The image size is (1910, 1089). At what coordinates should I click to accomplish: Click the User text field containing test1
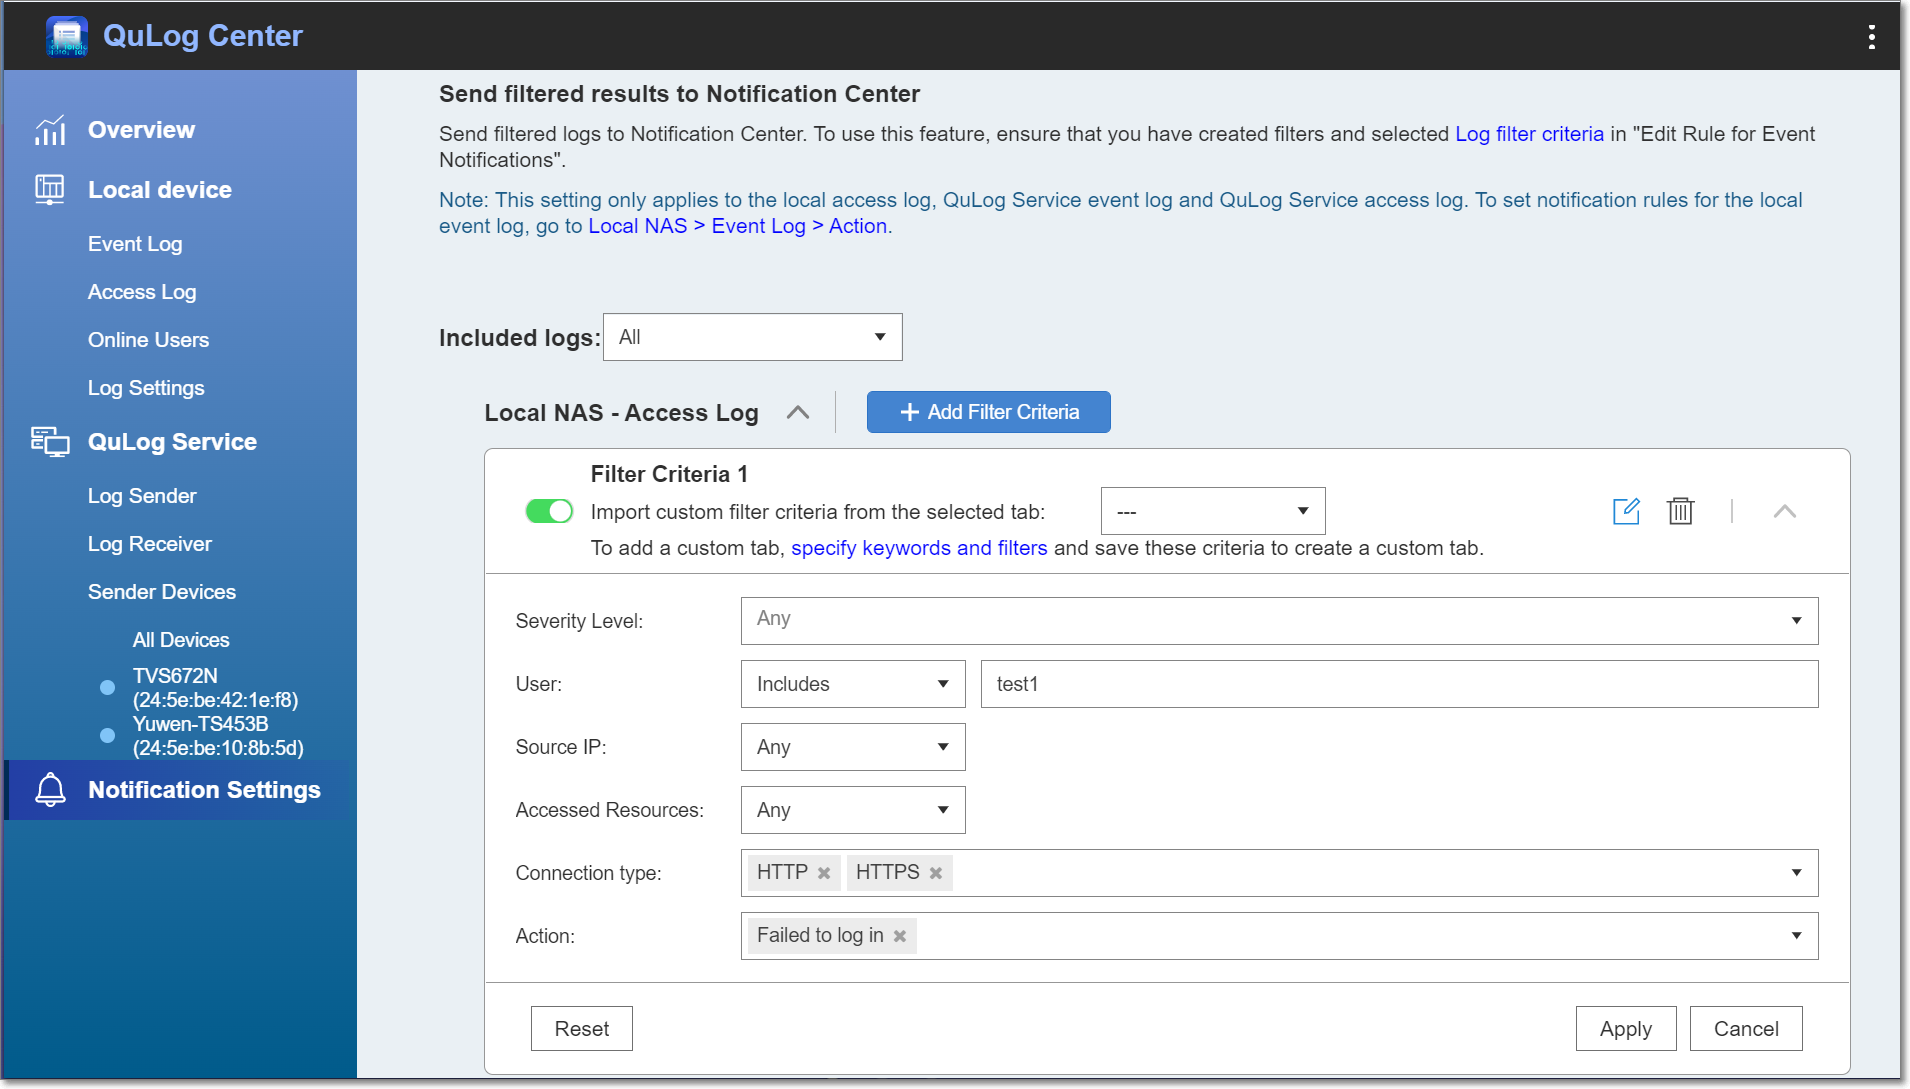tap(1399, 684)
